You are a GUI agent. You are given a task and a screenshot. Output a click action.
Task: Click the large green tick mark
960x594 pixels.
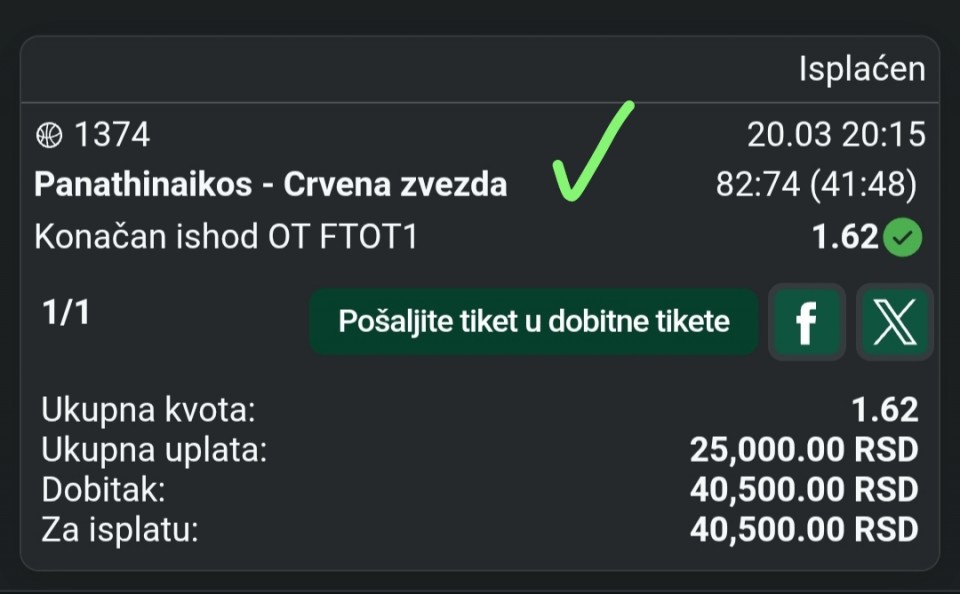(592, 150)
